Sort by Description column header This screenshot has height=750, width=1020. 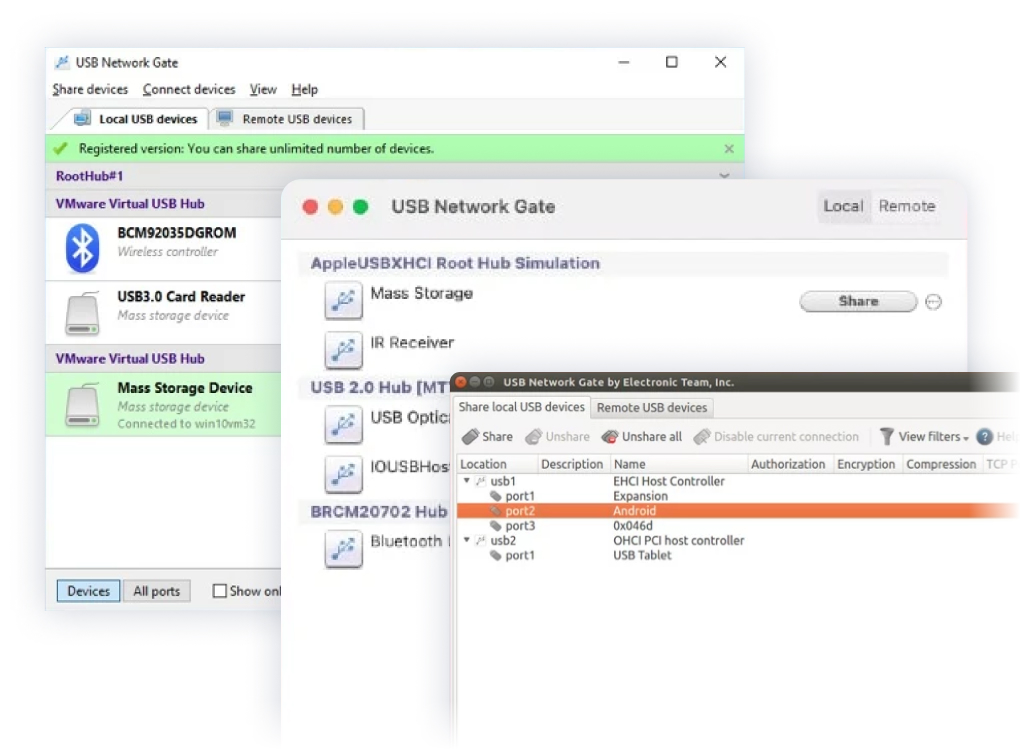coord(572,464)
